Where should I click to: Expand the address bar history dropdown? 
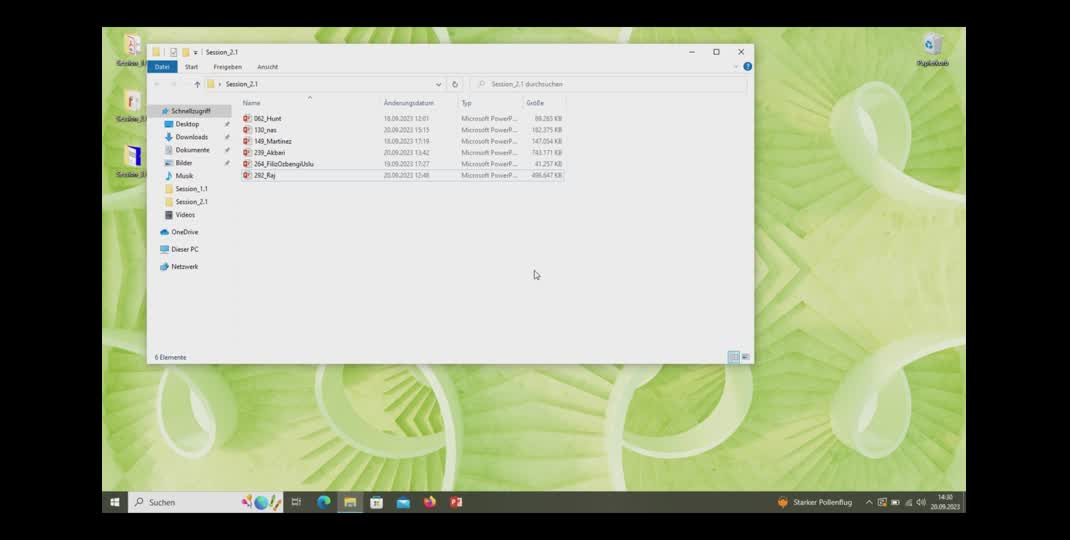[x=438, y=84]
